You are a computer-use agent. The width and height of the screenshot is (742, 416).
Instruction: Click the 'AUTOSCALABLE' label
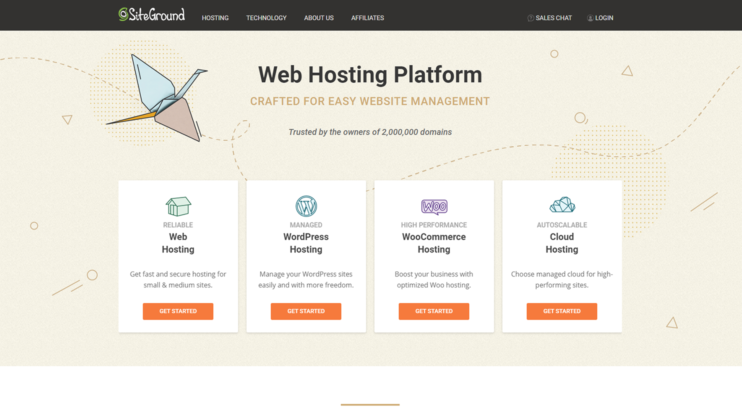pos(562,225)
